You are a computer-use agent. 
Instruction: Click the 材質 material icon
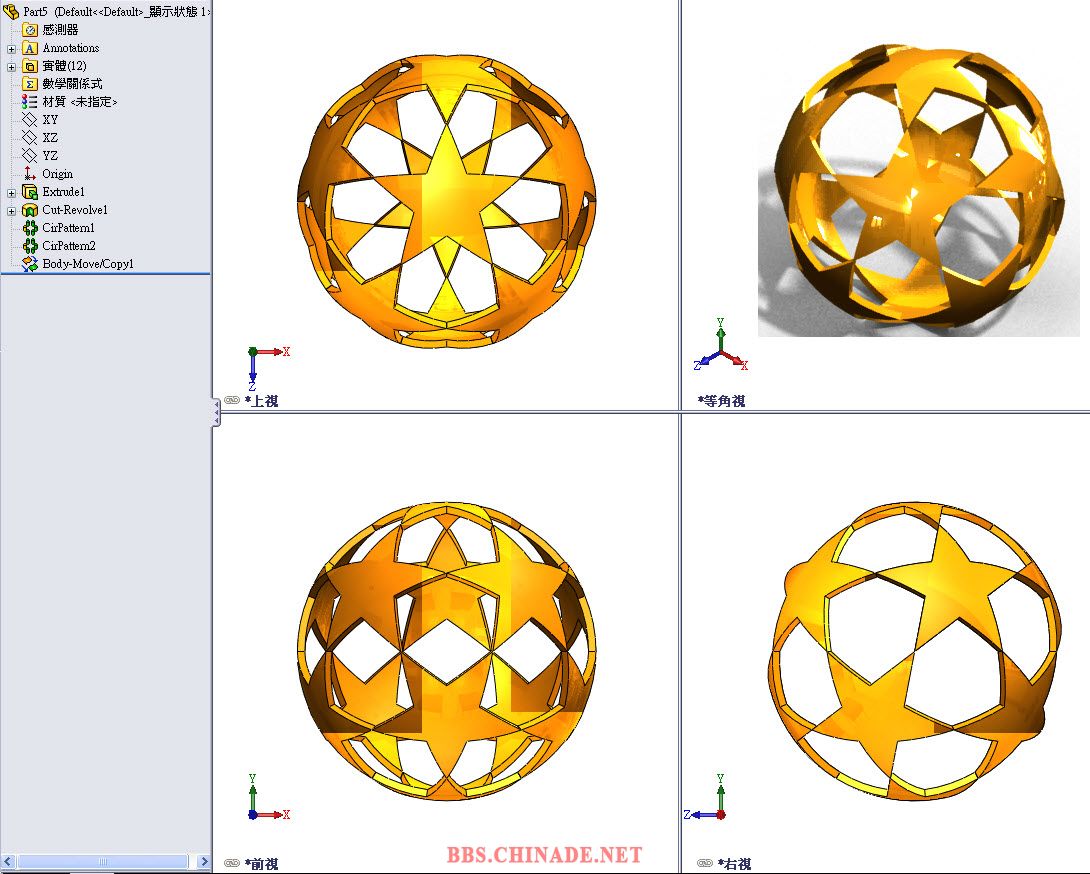click(x=30, y=102)
